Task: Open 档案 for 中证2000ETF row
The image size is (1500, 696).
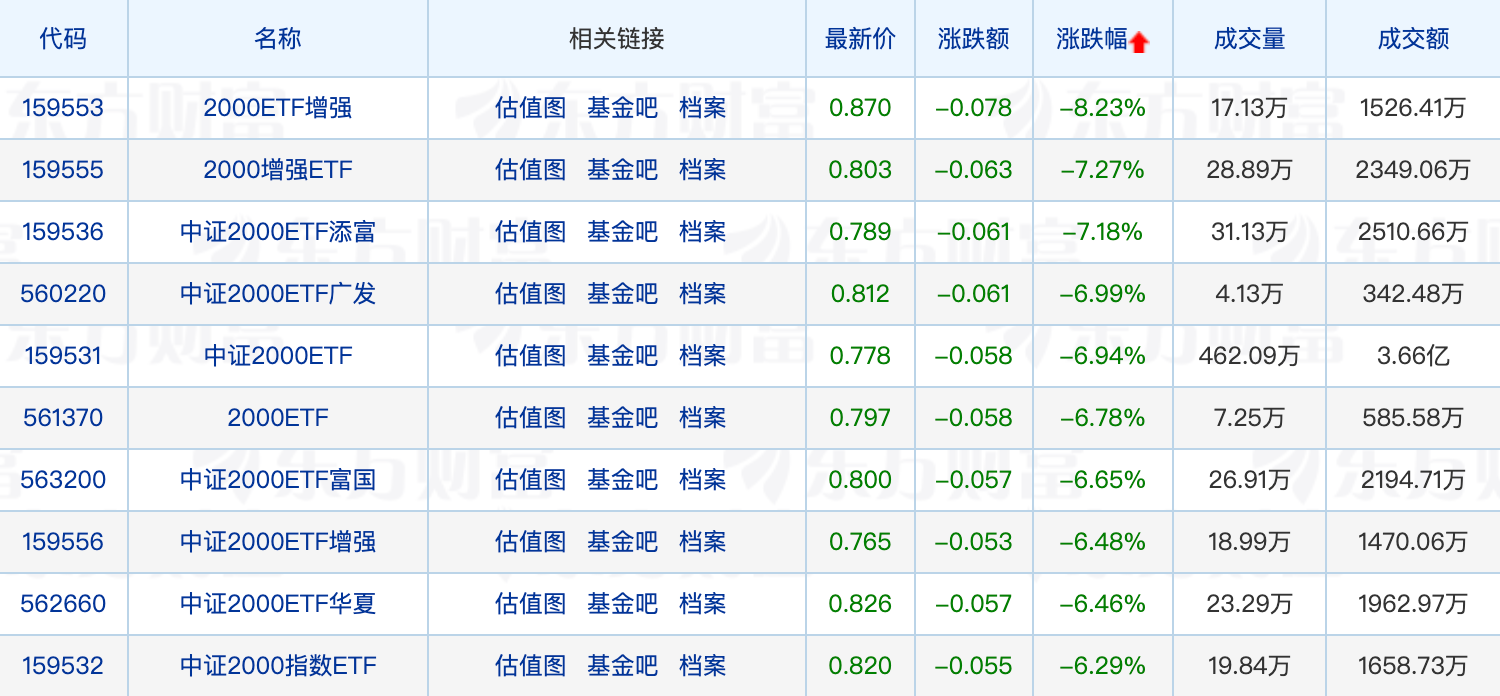Action: click(x=703, y=356)
